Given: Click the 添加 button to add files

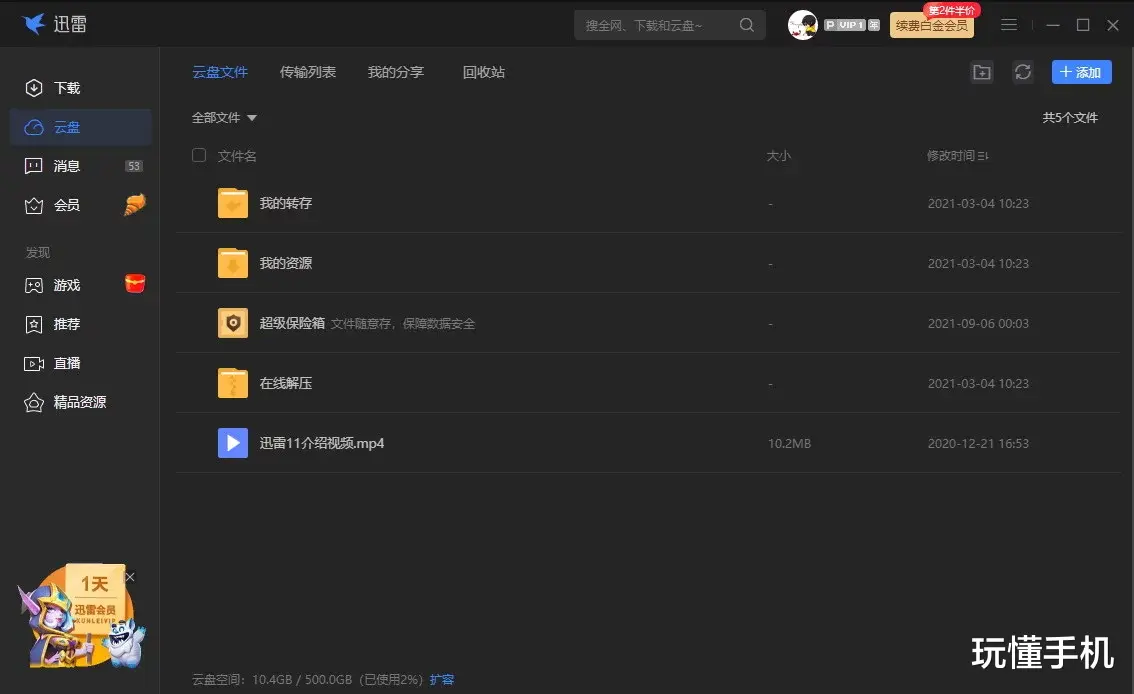Looking at the screenshot, I should [1081, 71].
